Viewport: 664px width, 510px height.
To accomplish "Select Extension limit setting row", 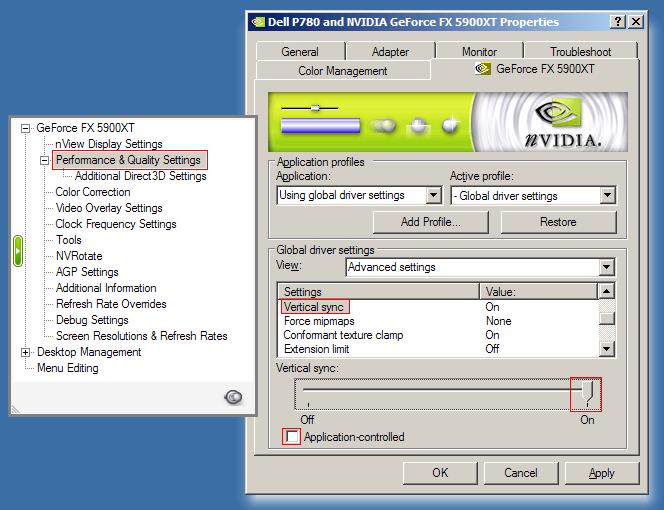I will tap(437, 349).
